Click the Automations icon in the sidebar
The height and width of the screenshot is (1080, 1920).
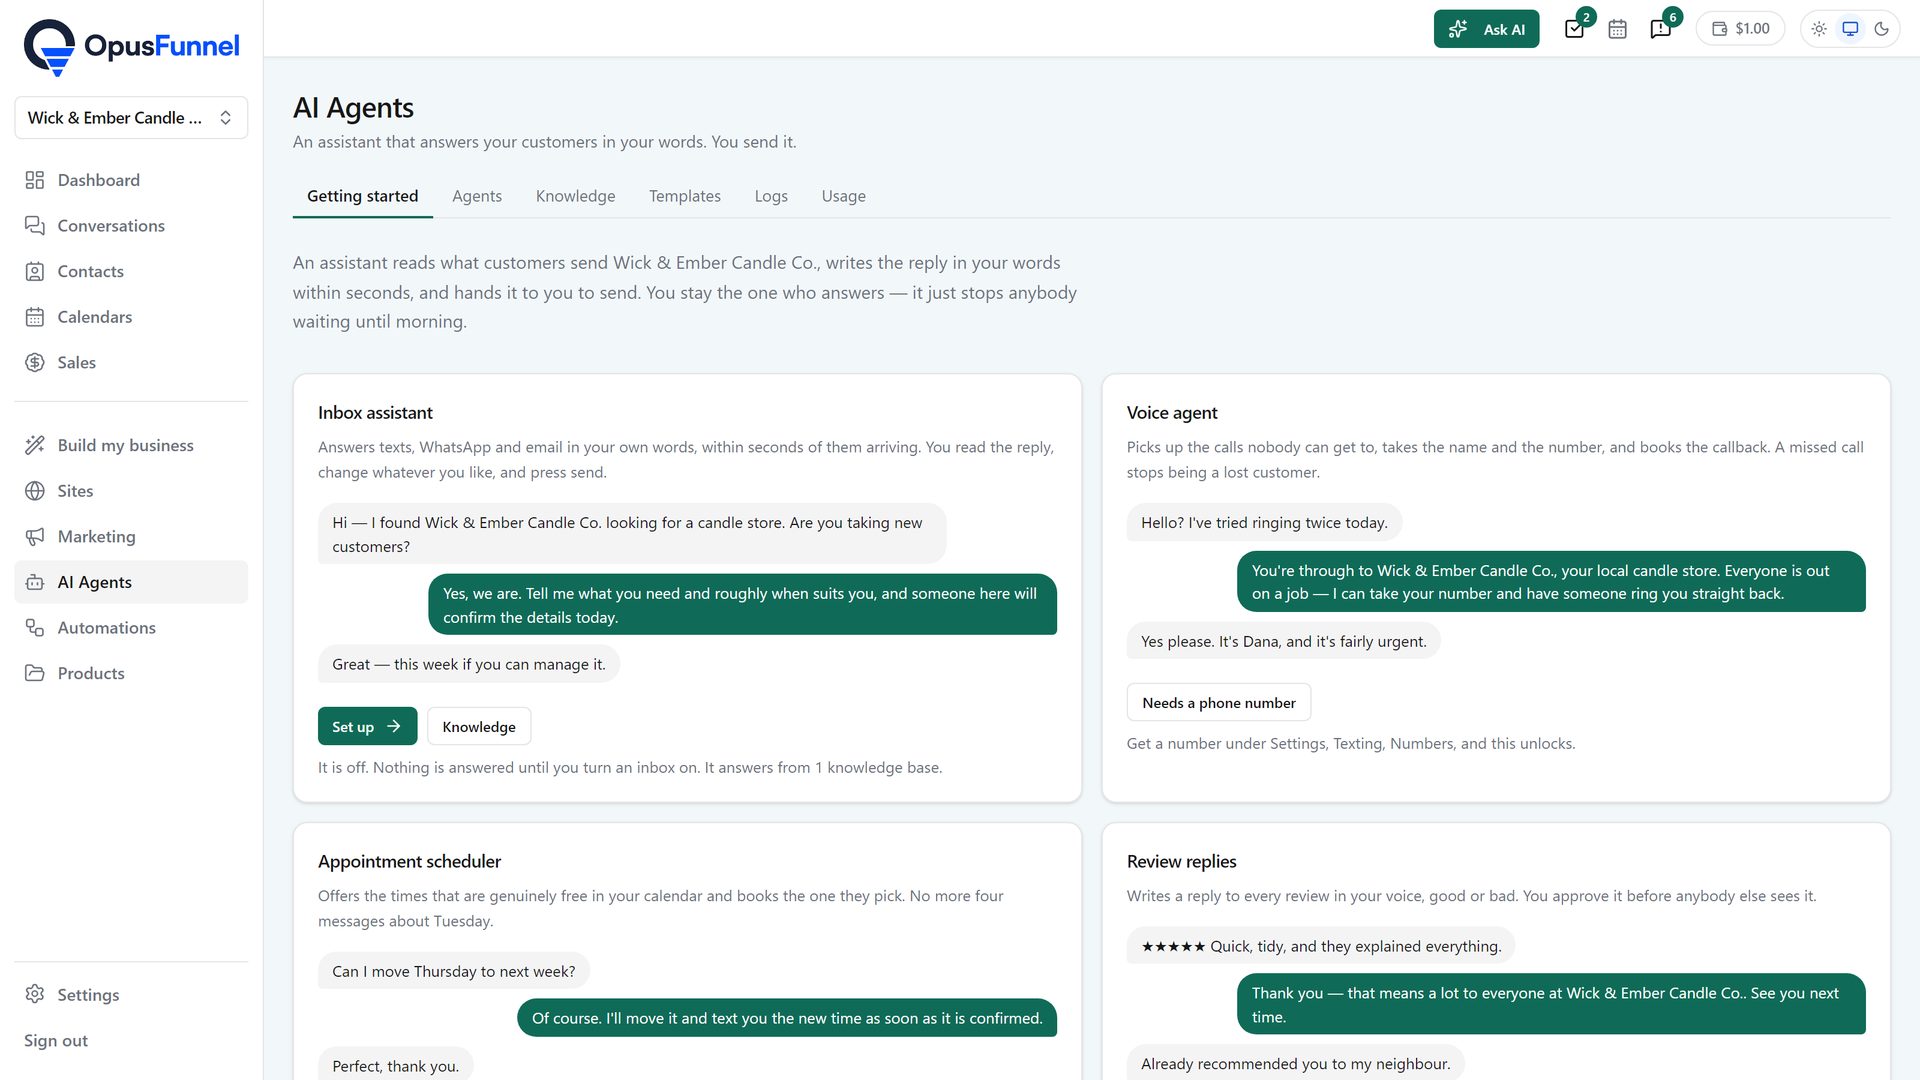35,628
